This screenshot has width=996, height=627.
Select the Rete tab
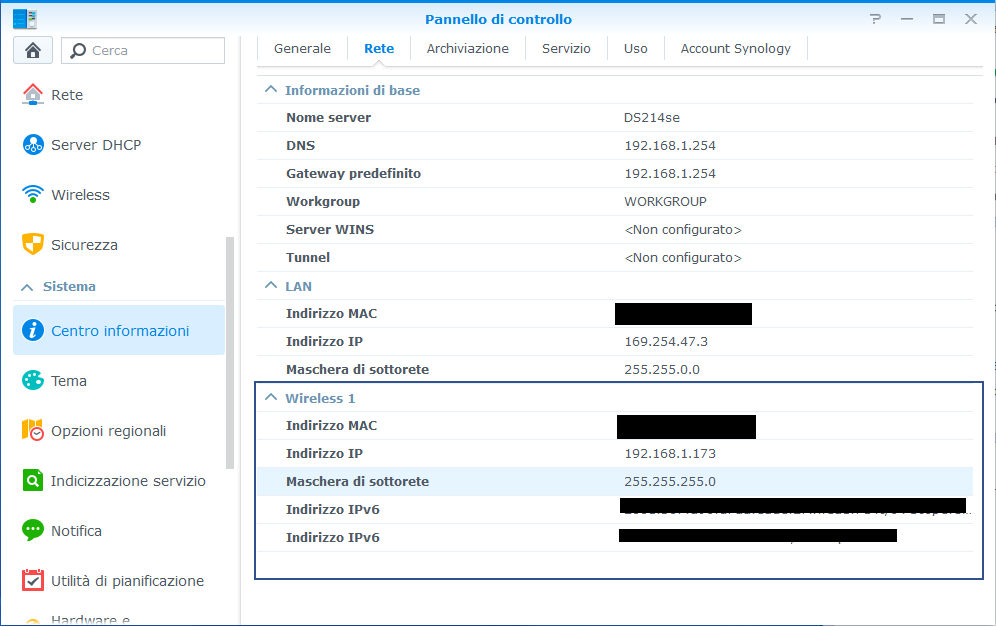379,48
